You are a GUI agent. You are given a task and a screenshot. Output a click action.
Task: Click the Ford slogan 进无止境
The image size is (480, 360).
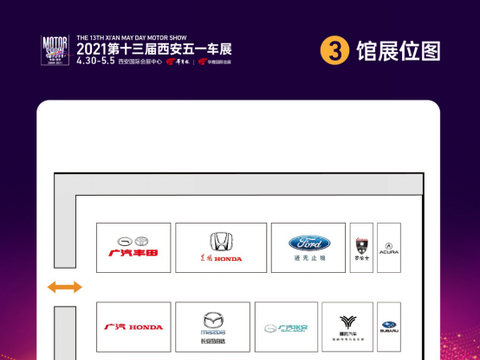click(x=309, y=258)
